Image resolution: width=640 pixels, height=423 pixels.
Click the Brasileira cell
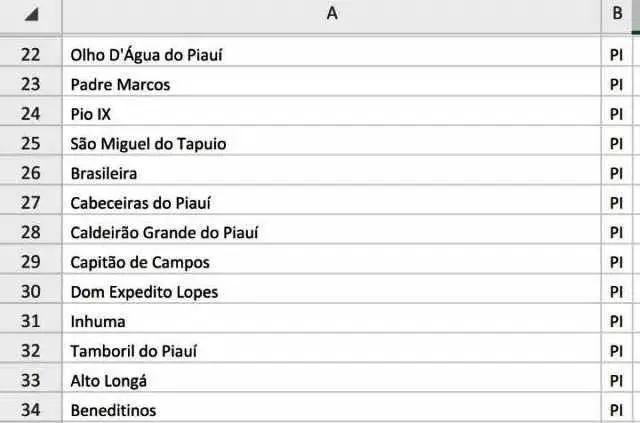(x=331, y=173)
